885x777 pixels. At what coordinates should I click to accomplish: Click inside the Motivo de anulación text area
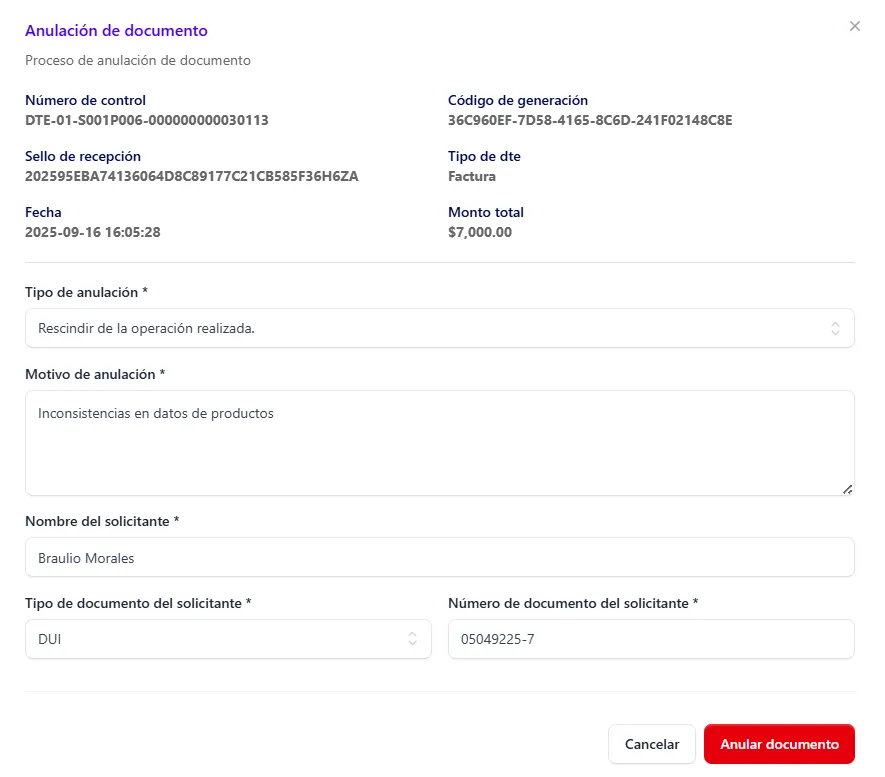click(440, 440)
